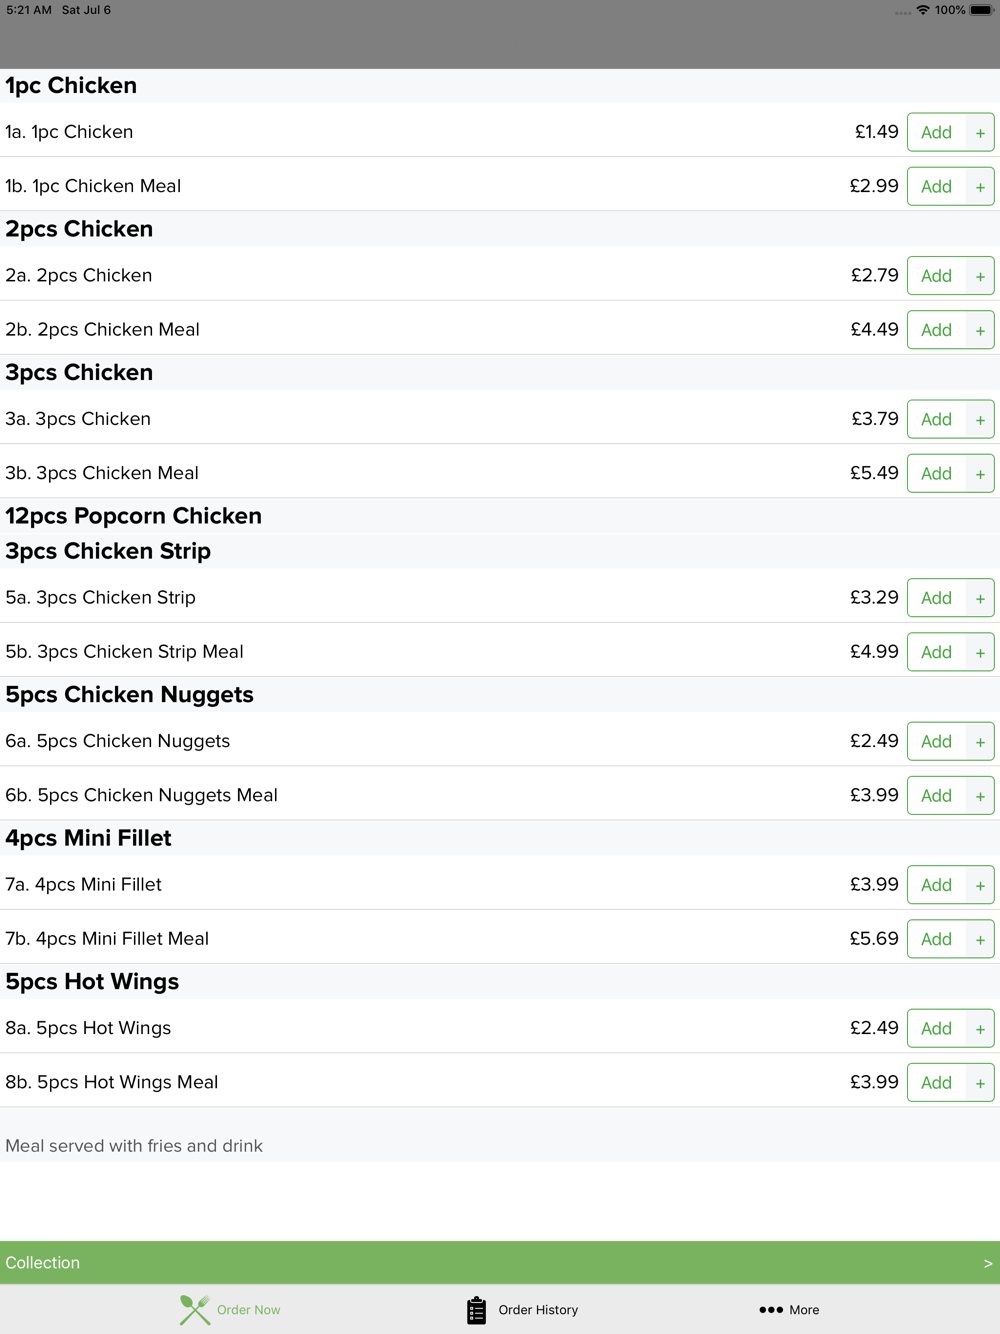Tap plus icon for 8a. 5pcs Hot Wings

pos(980,1029)
